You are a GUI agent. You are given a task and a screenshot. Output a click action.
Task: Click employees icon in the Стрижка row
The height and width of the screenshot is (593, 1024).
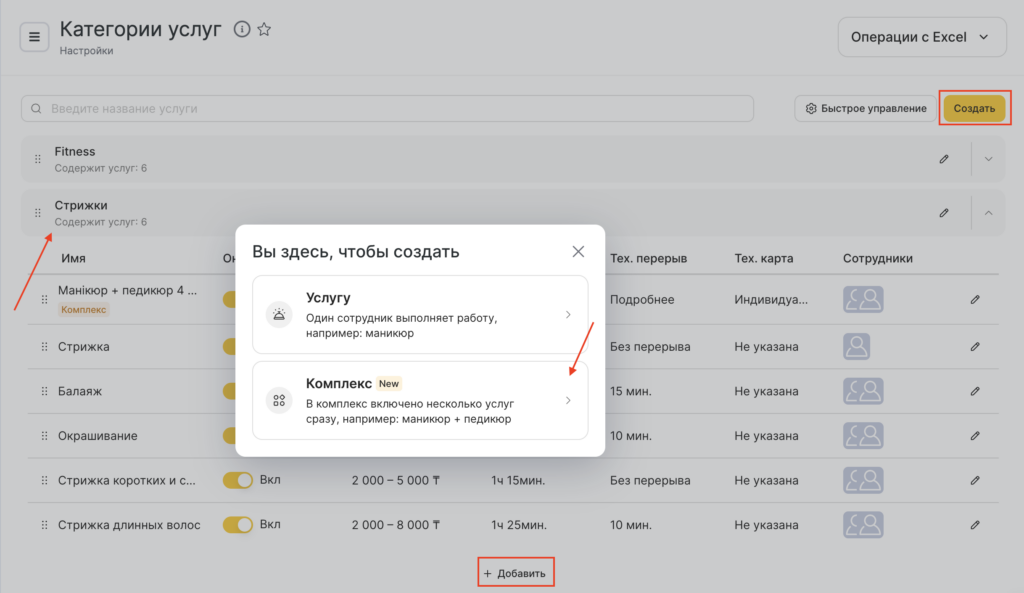[862, 346]
